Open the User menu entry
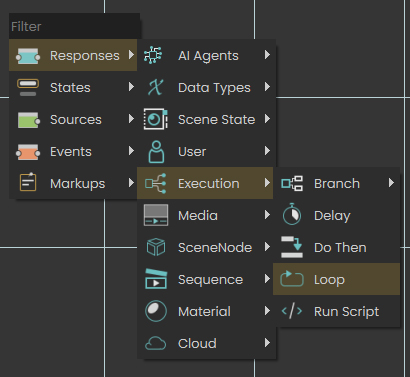Screen dimensions: 410x377 pyautogui.click(x=206, y=151)
